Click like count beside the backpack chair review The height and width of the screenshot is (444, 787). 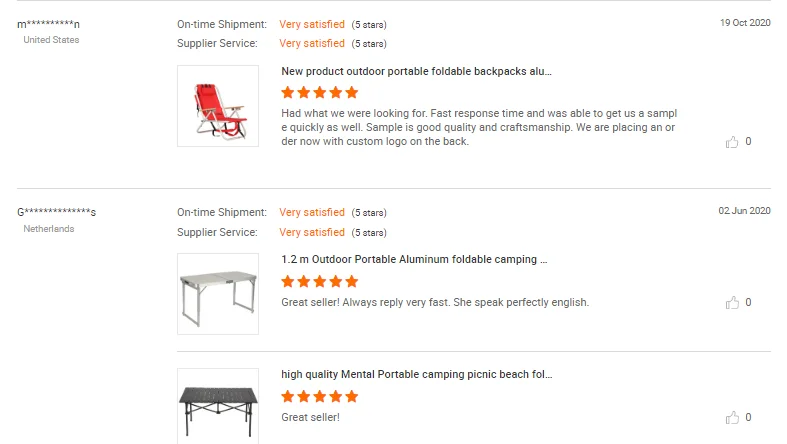[748, 142]
